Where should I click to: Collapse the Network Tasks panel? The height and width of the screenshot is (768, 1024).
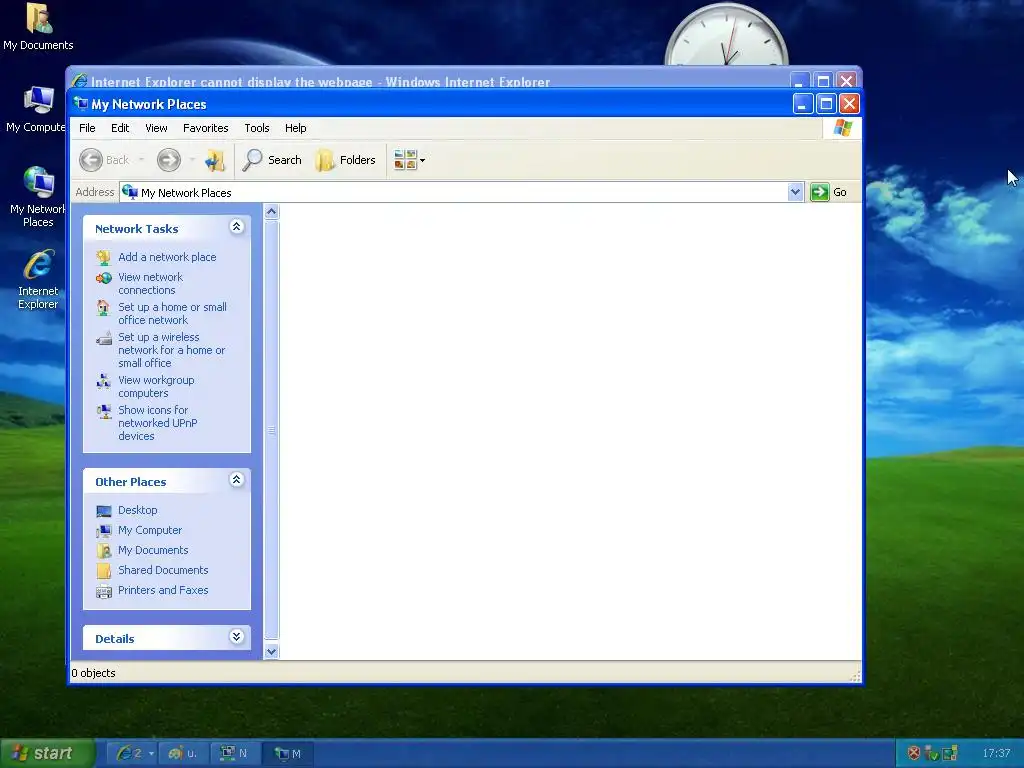click(236, 227)
